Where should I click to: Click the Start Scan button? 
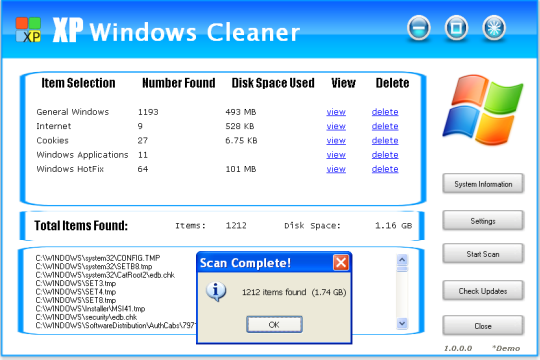click(x=483, y=254)
